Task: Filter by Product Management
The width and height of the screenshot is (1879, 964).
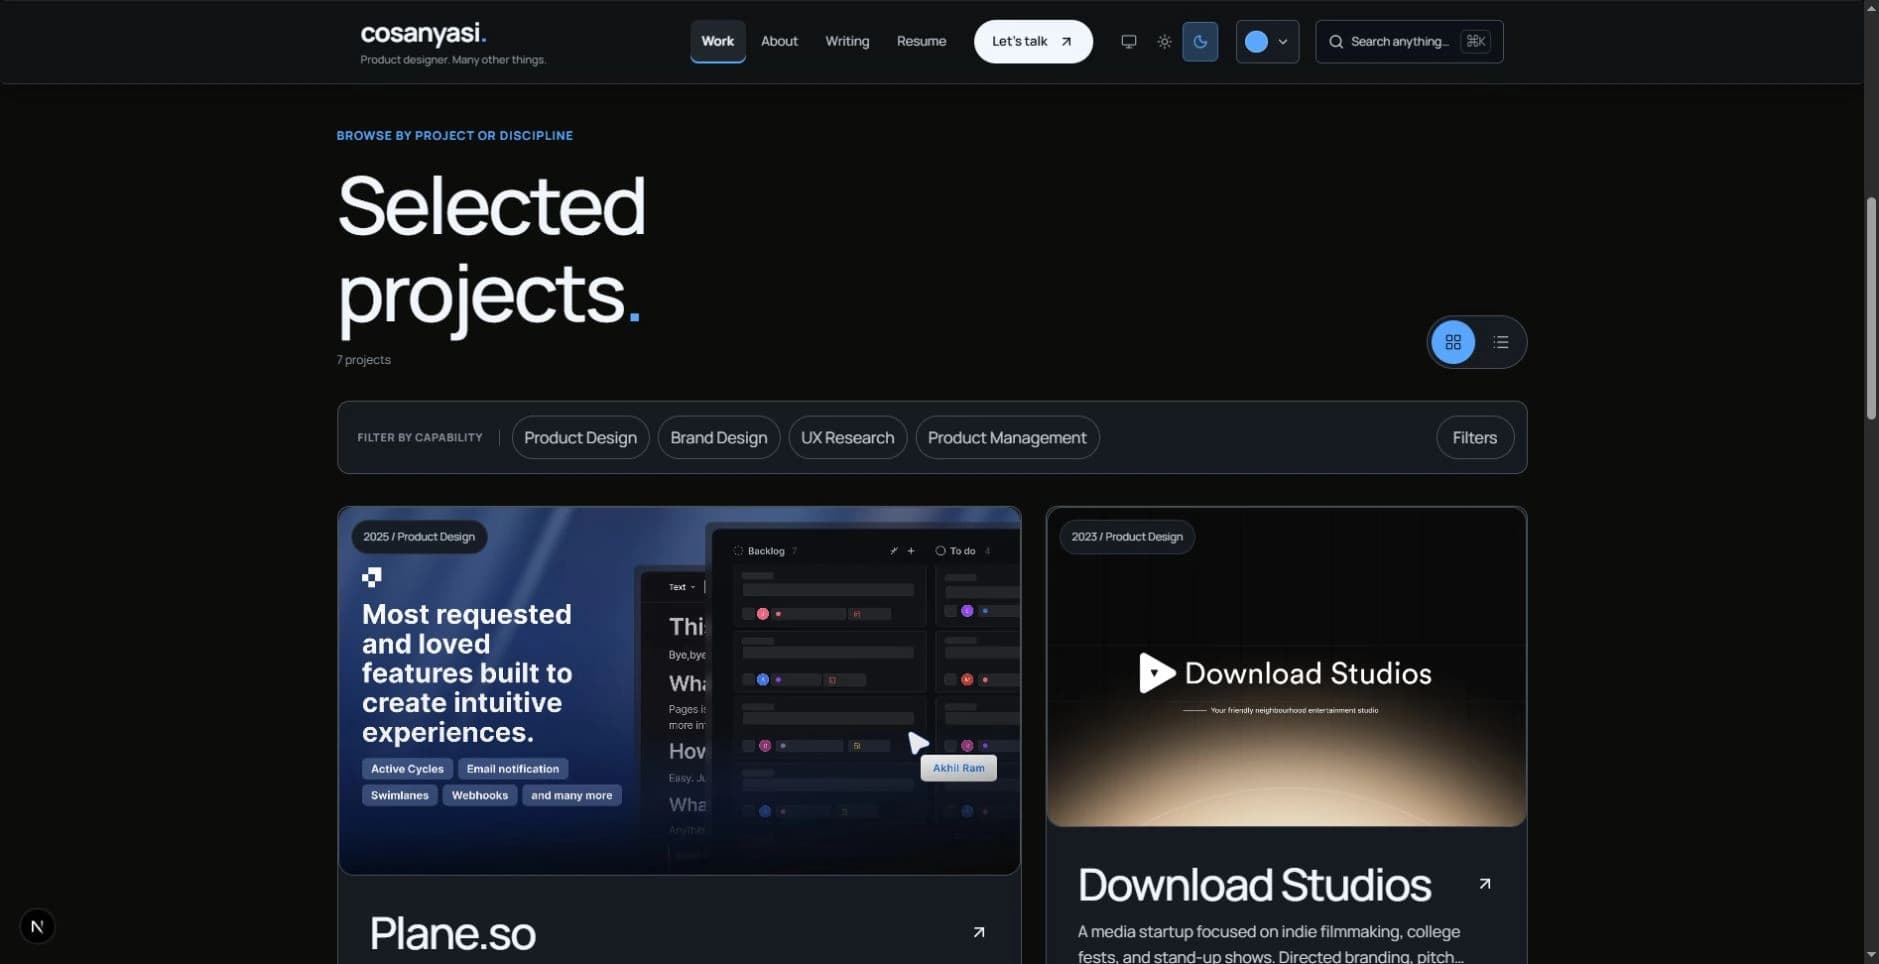Action: [1007, 438]
